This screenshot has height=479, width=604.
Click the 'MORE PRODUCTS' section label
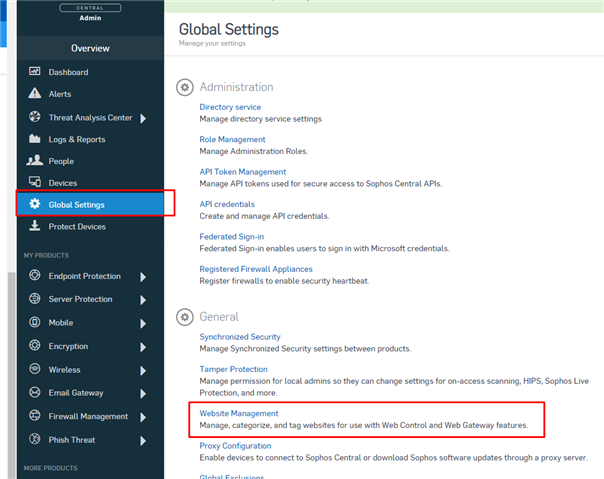pyautogui.click(x=50, y=468)
